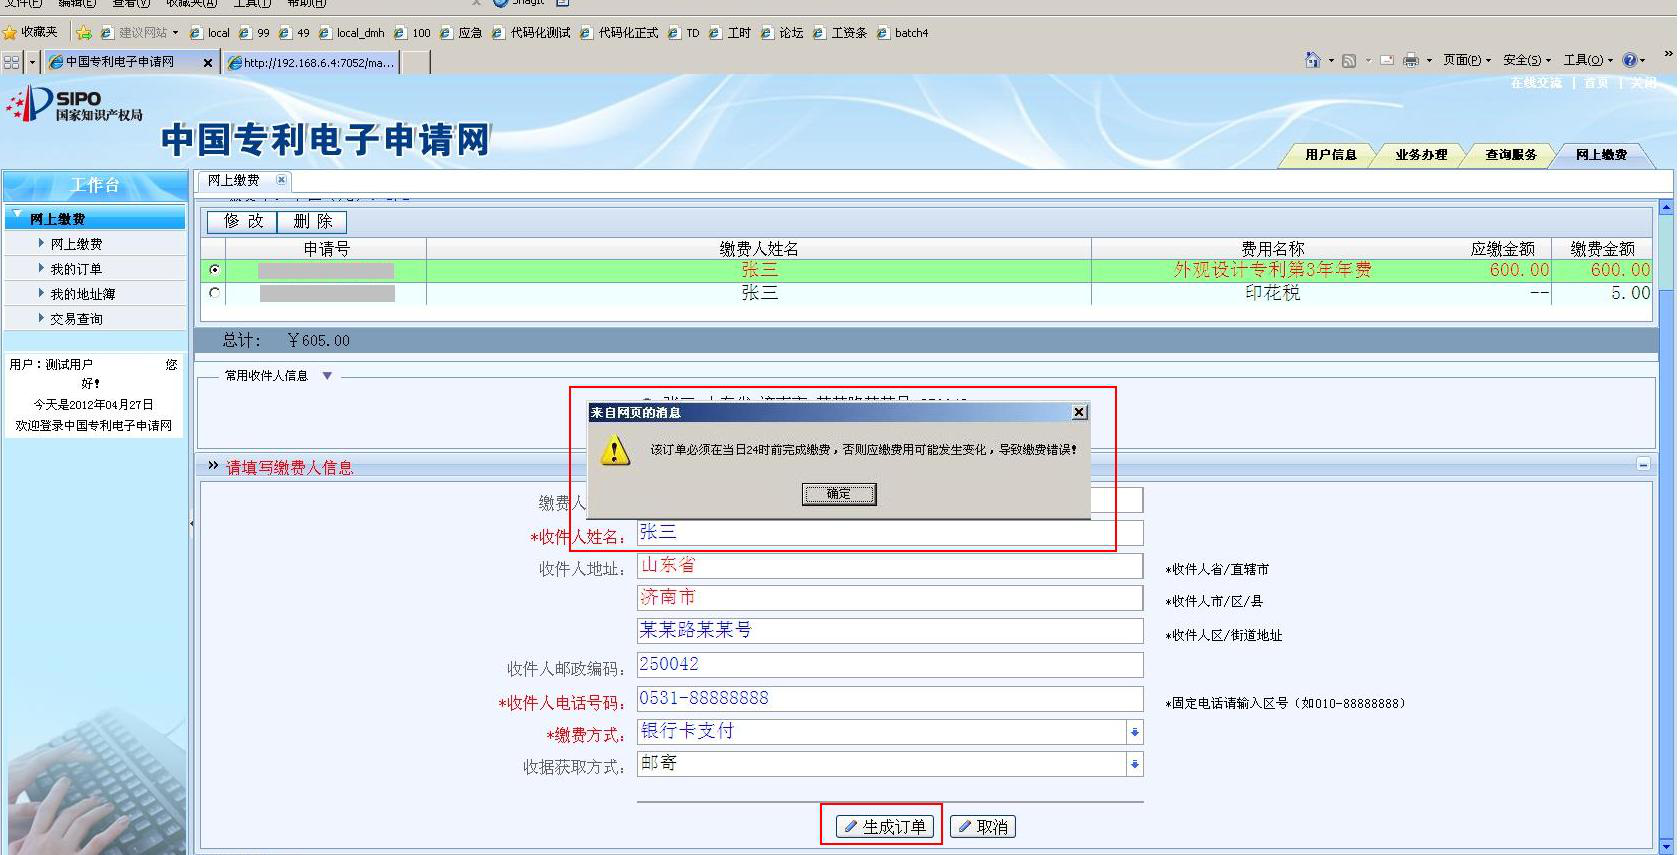
Task: Click the 确定 button in the dialog
Action: (839, 494)
